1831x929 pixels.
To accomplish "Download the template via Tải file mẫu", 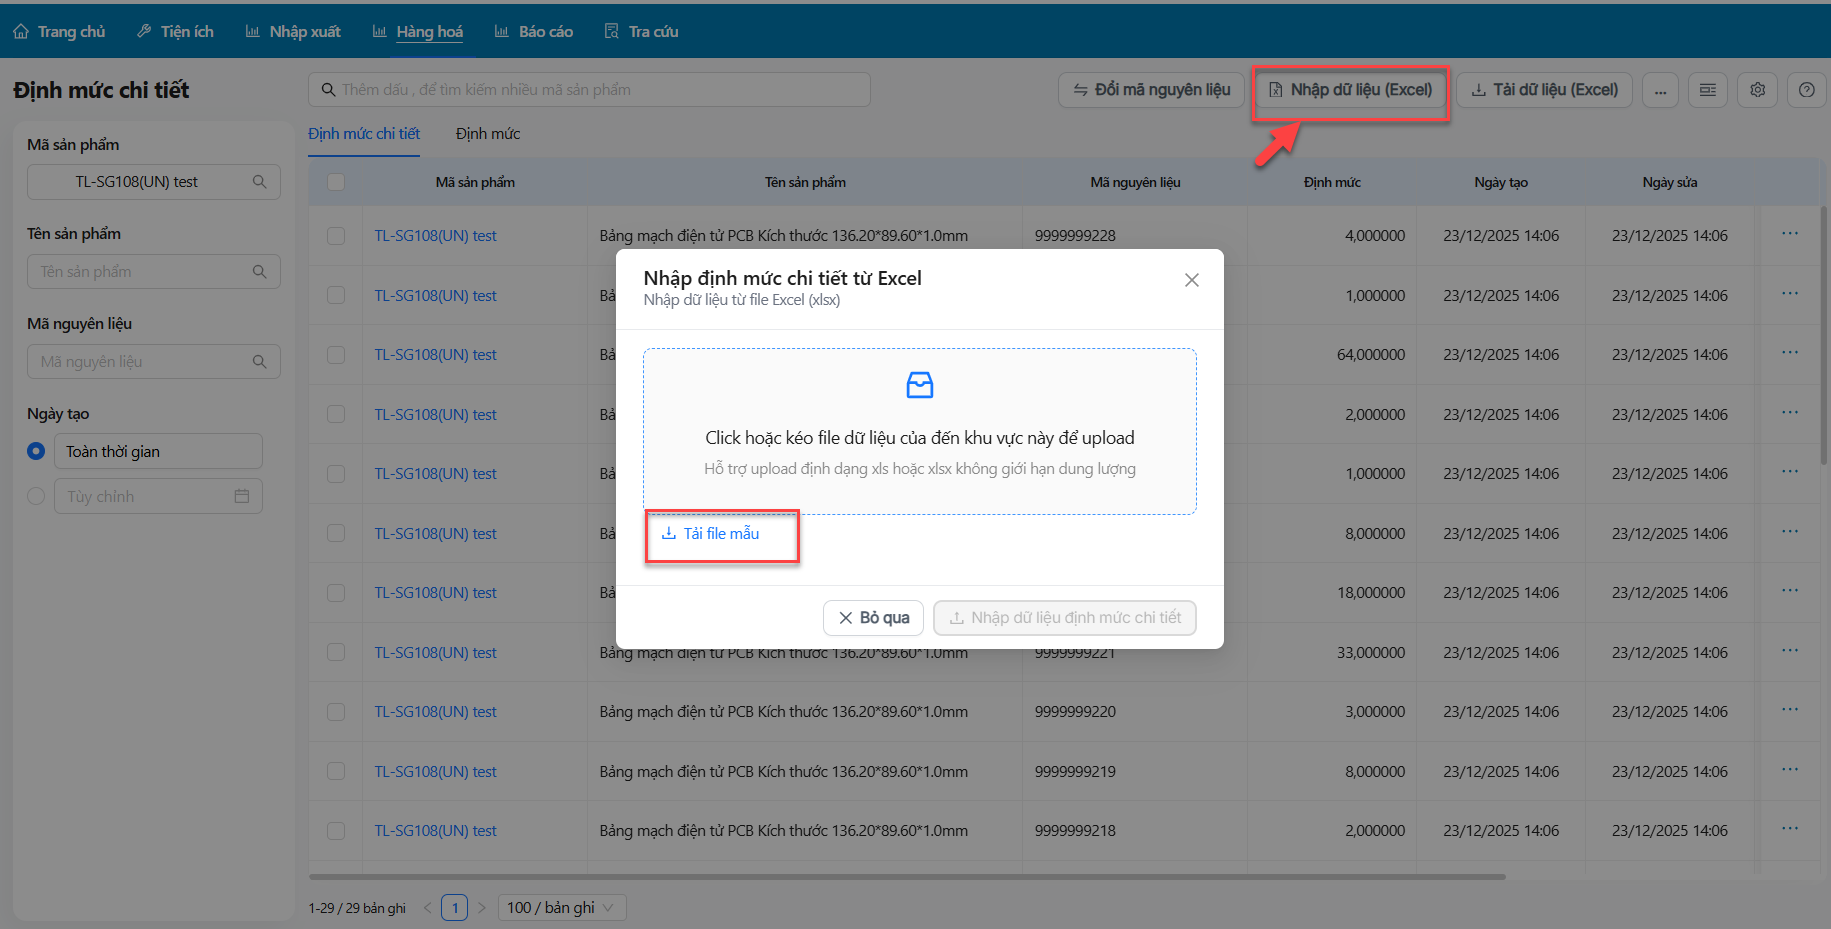I will tap(711, 534).
